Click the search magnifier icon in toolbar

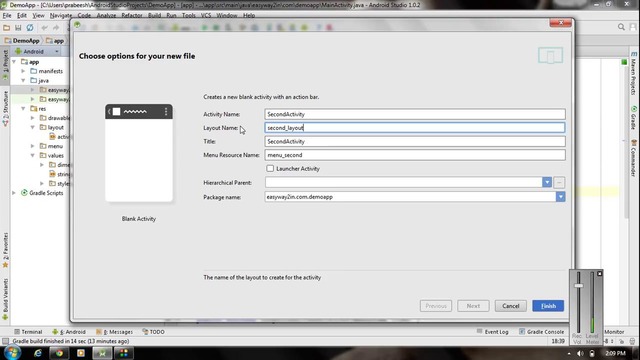point(621,27)
